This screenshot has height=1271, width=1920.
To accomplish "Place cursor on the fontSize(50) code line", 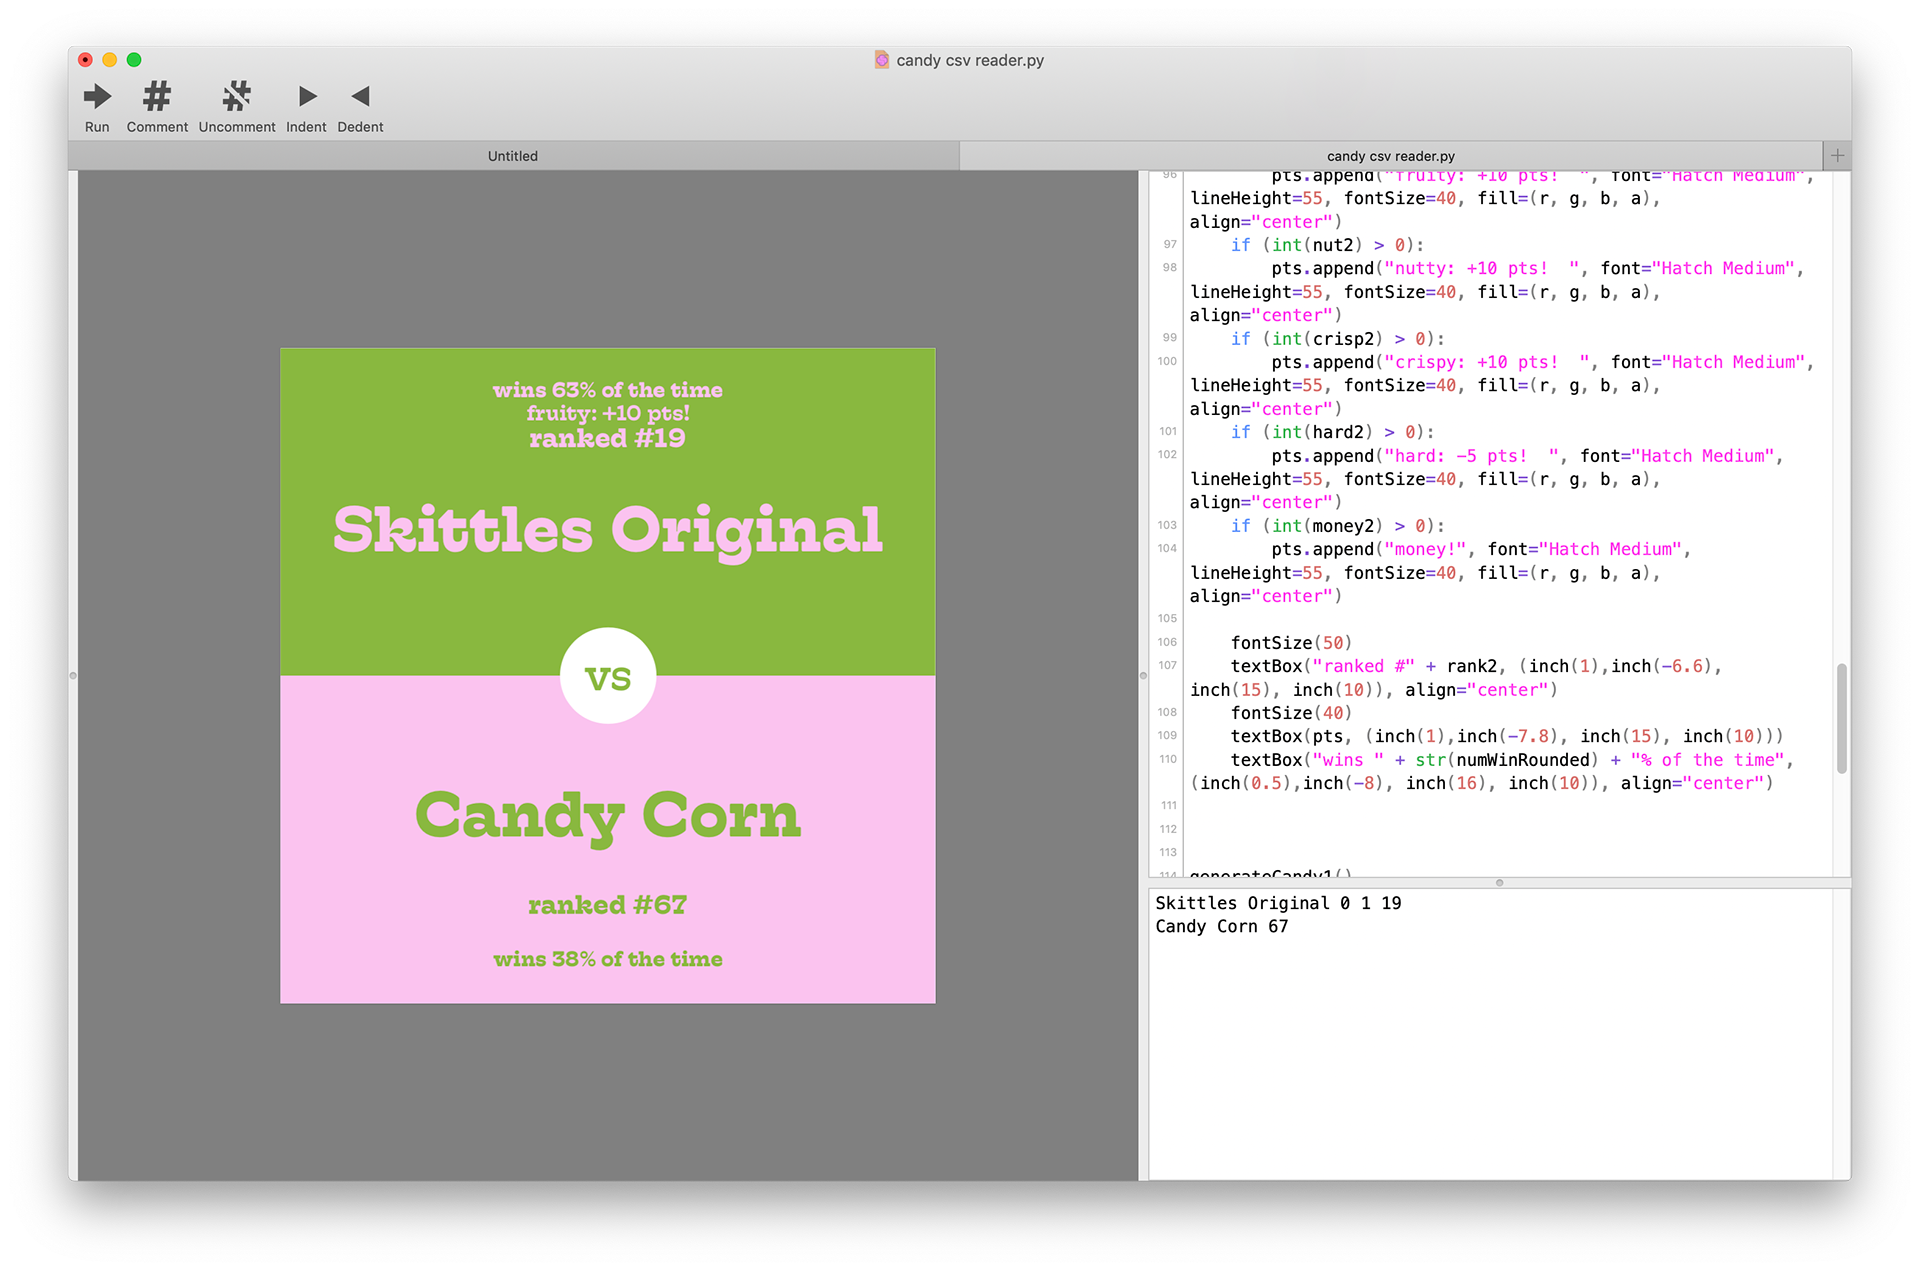I will (x=1291, y=643).
